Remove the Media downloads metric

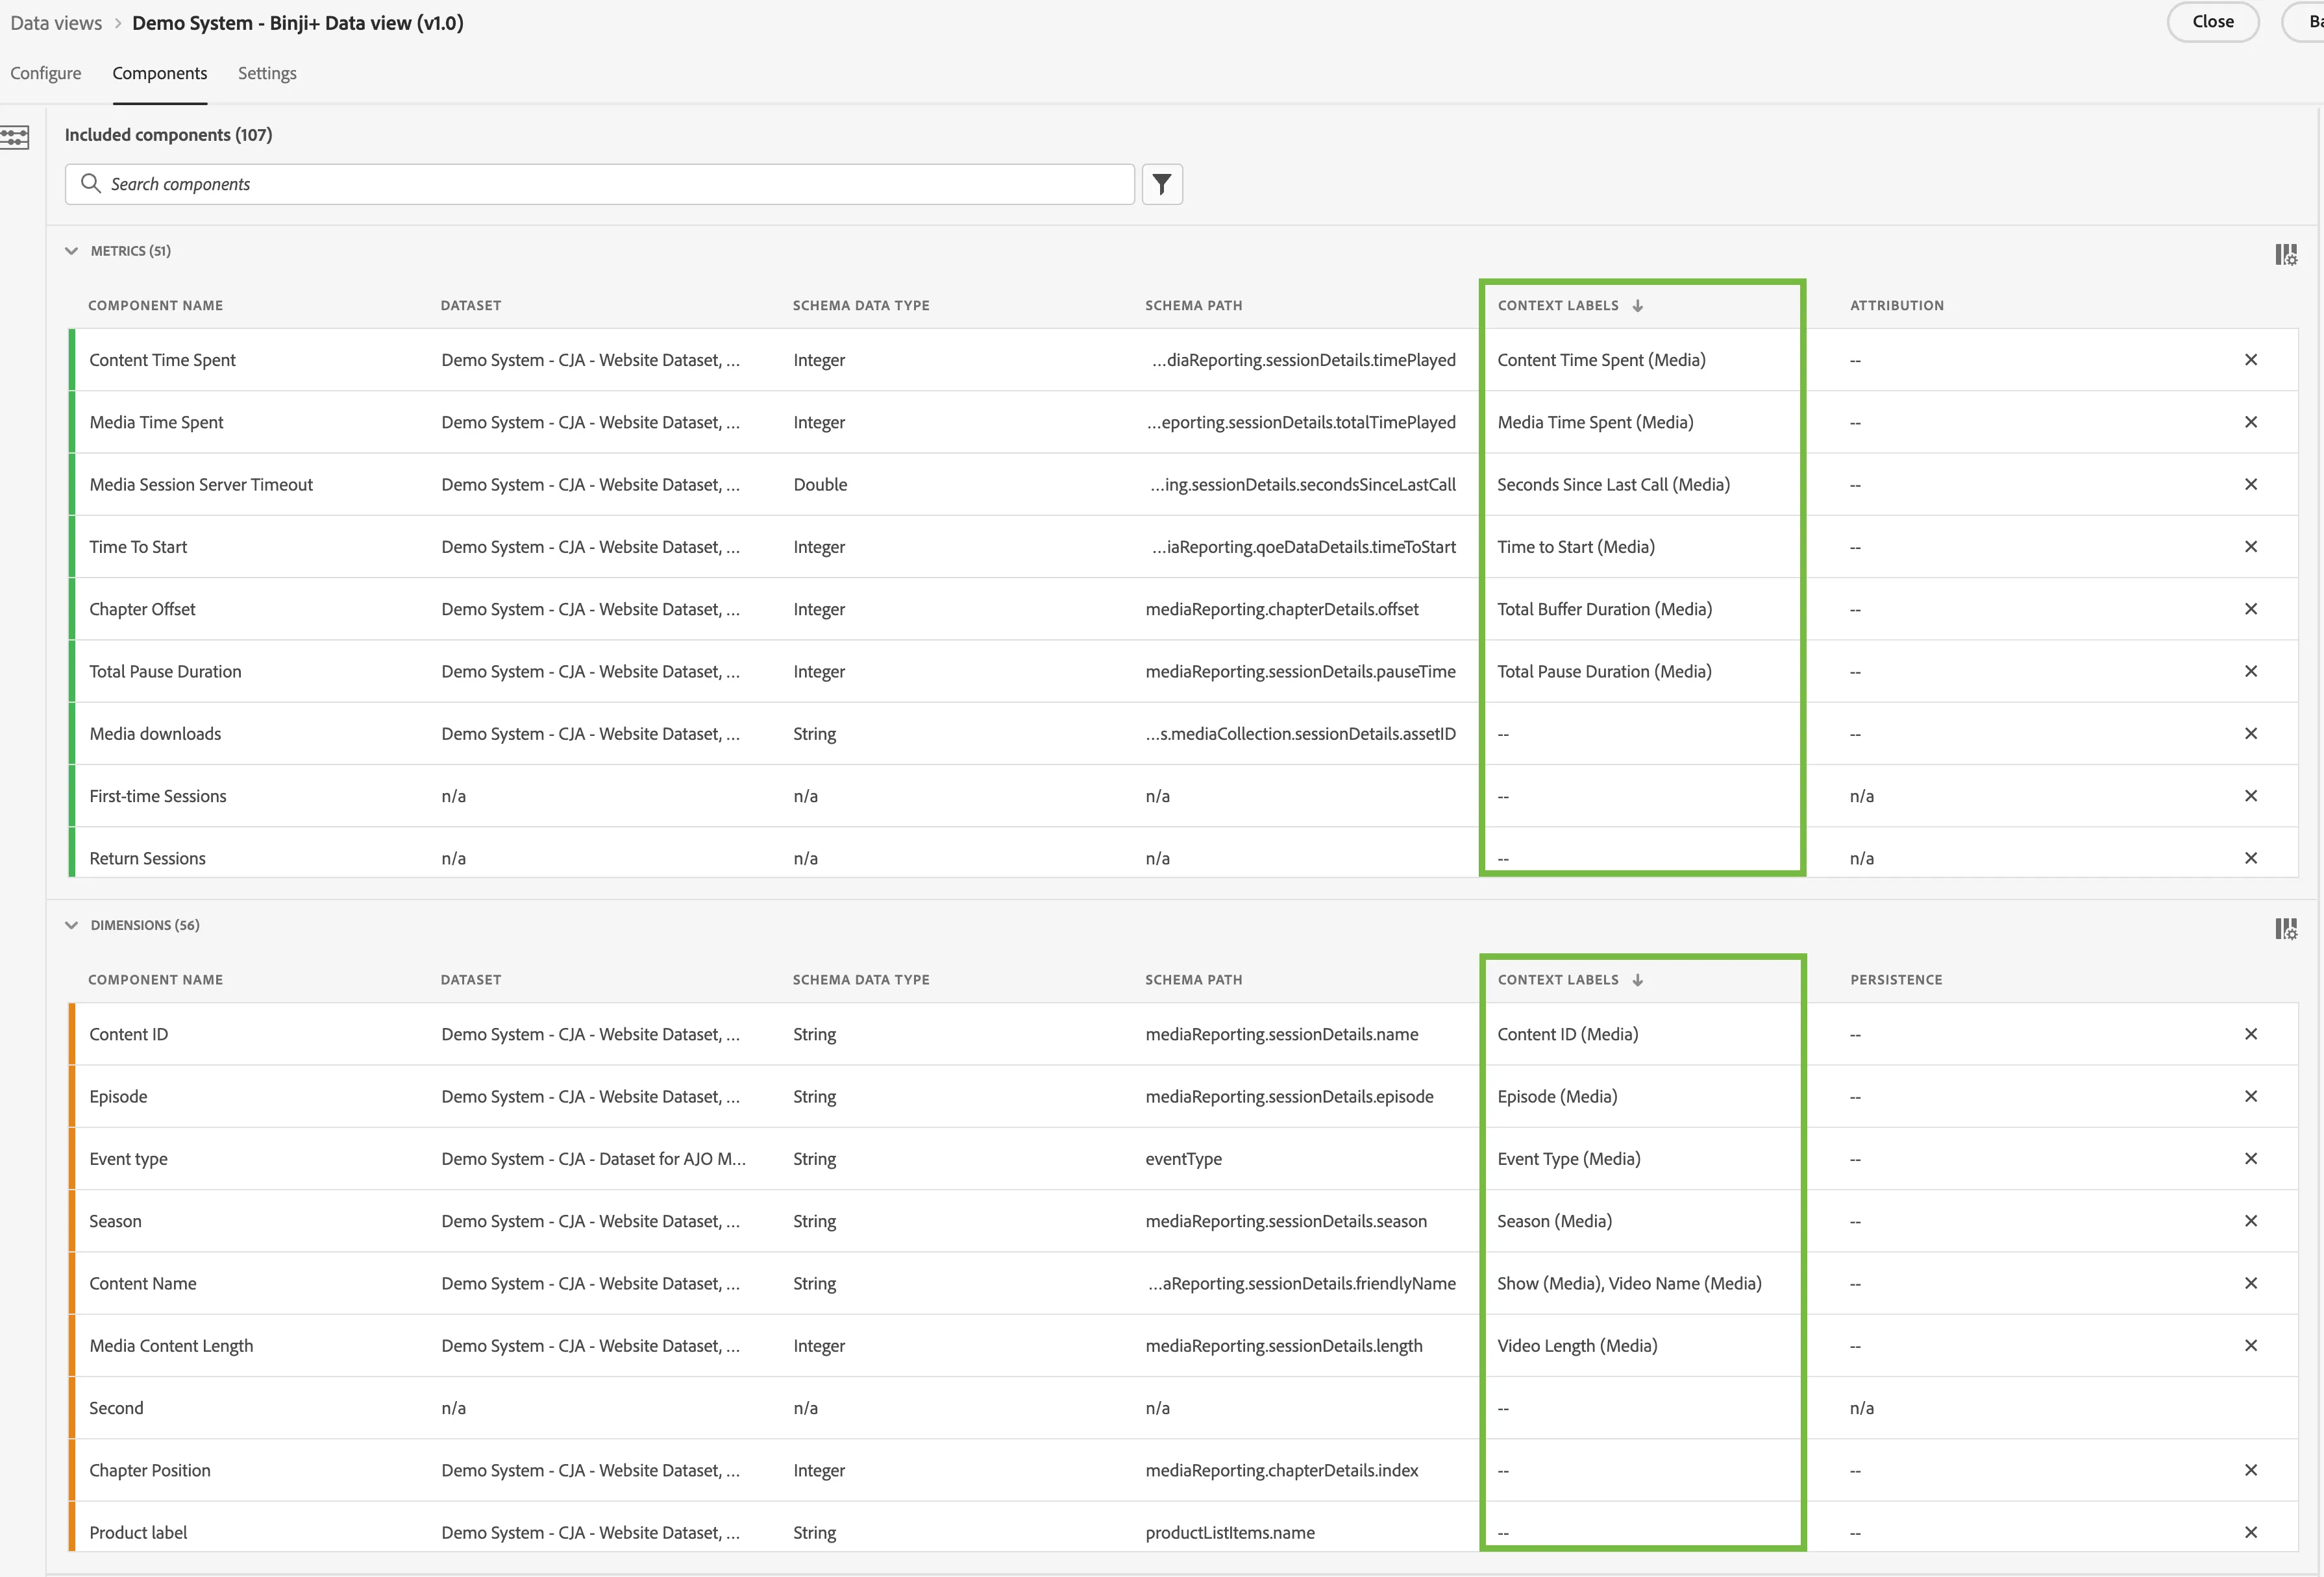coord(2251,734)
